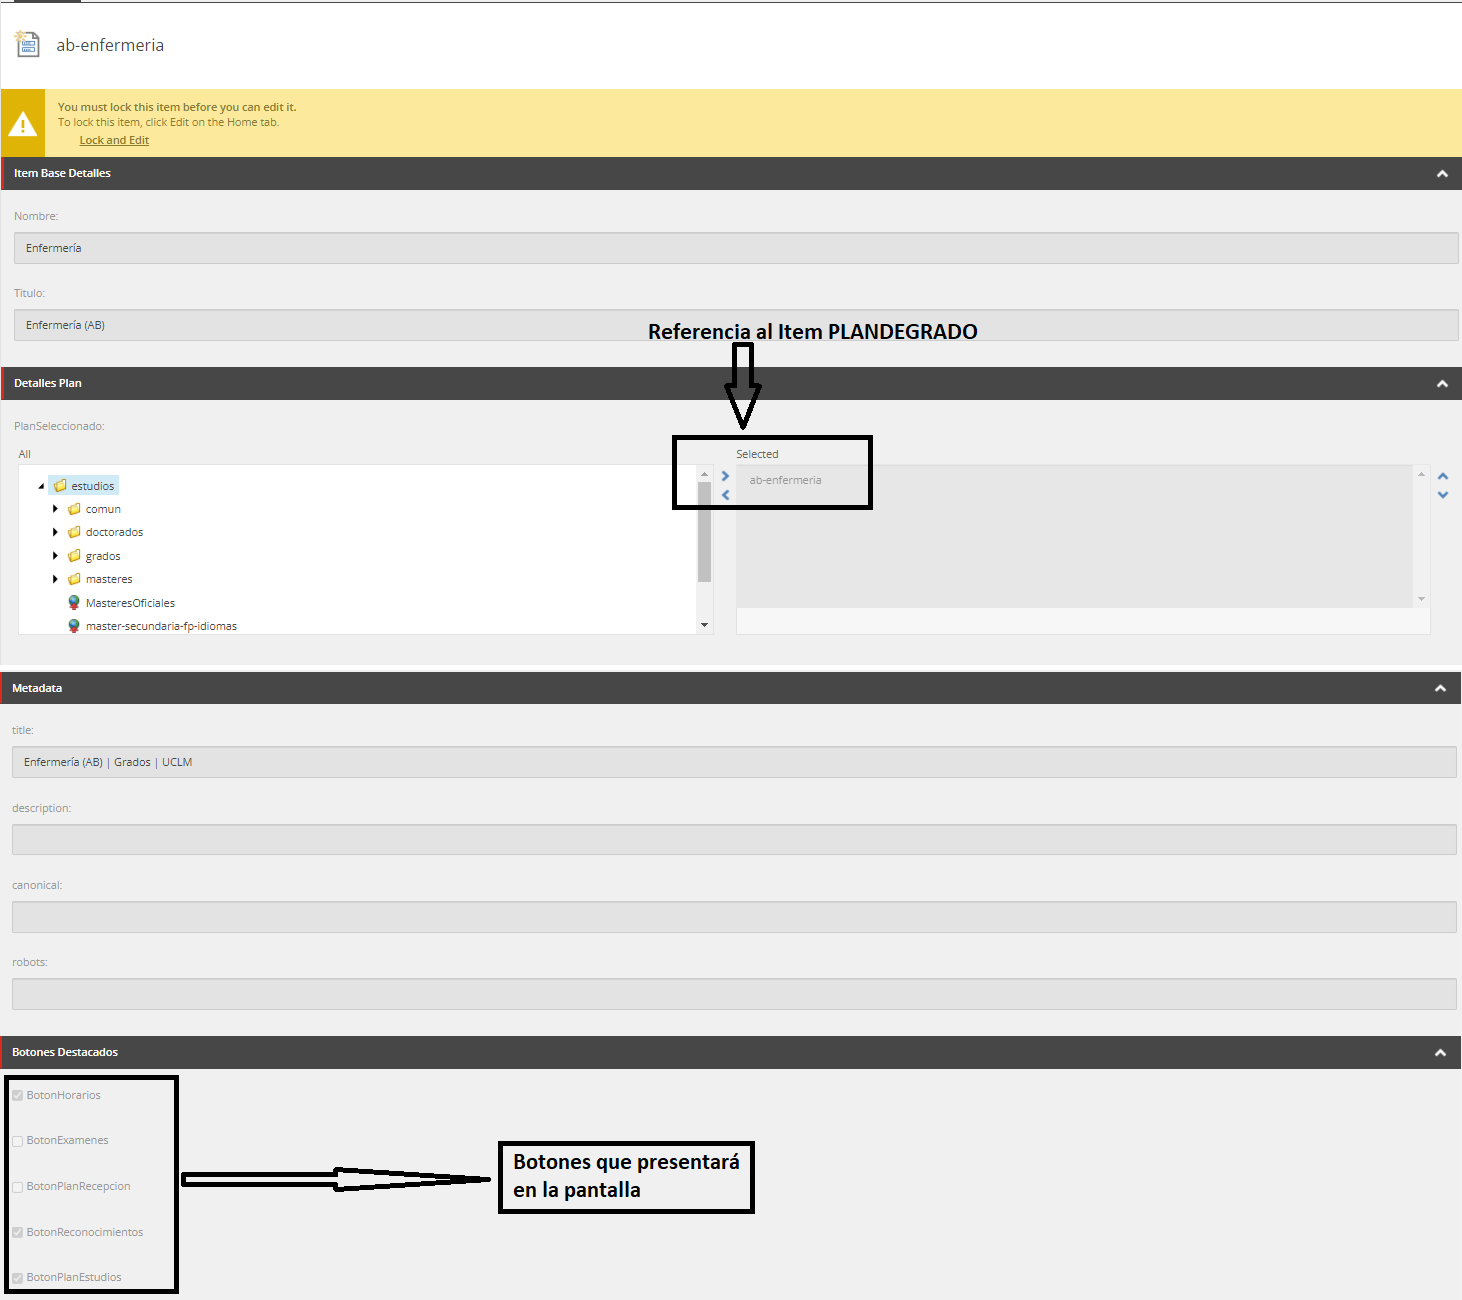Collapse the Item Base Detalles section

[x=1441, y=174]
